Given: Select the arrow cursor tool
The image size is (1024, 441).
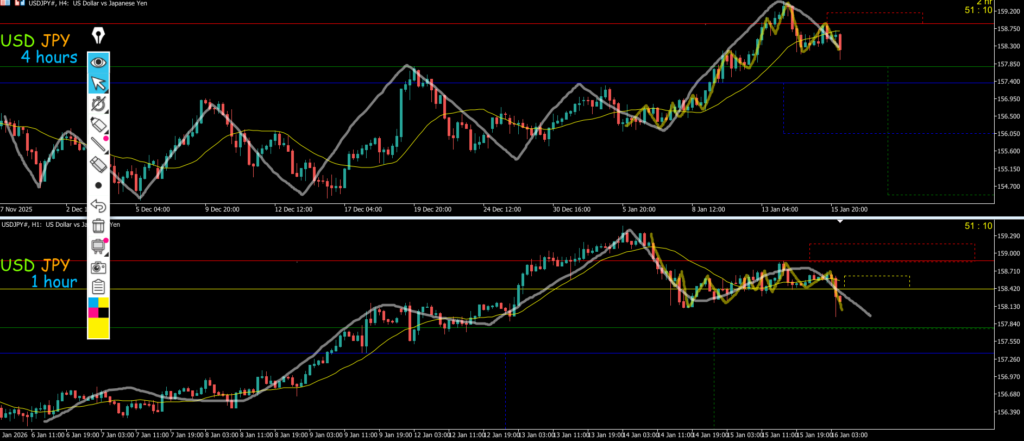Looking at the screenshot, I should point(98,82).
